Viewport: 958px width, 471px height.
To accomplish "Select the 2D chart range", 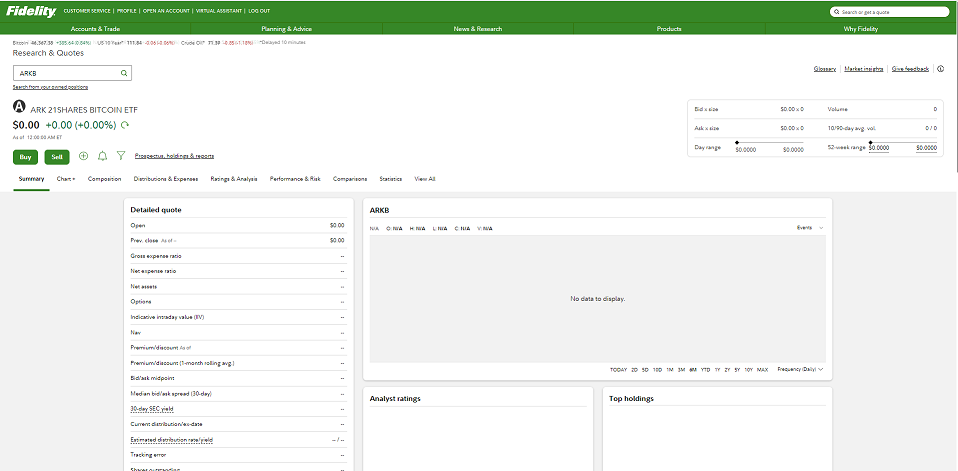I will tap(634, 370).
